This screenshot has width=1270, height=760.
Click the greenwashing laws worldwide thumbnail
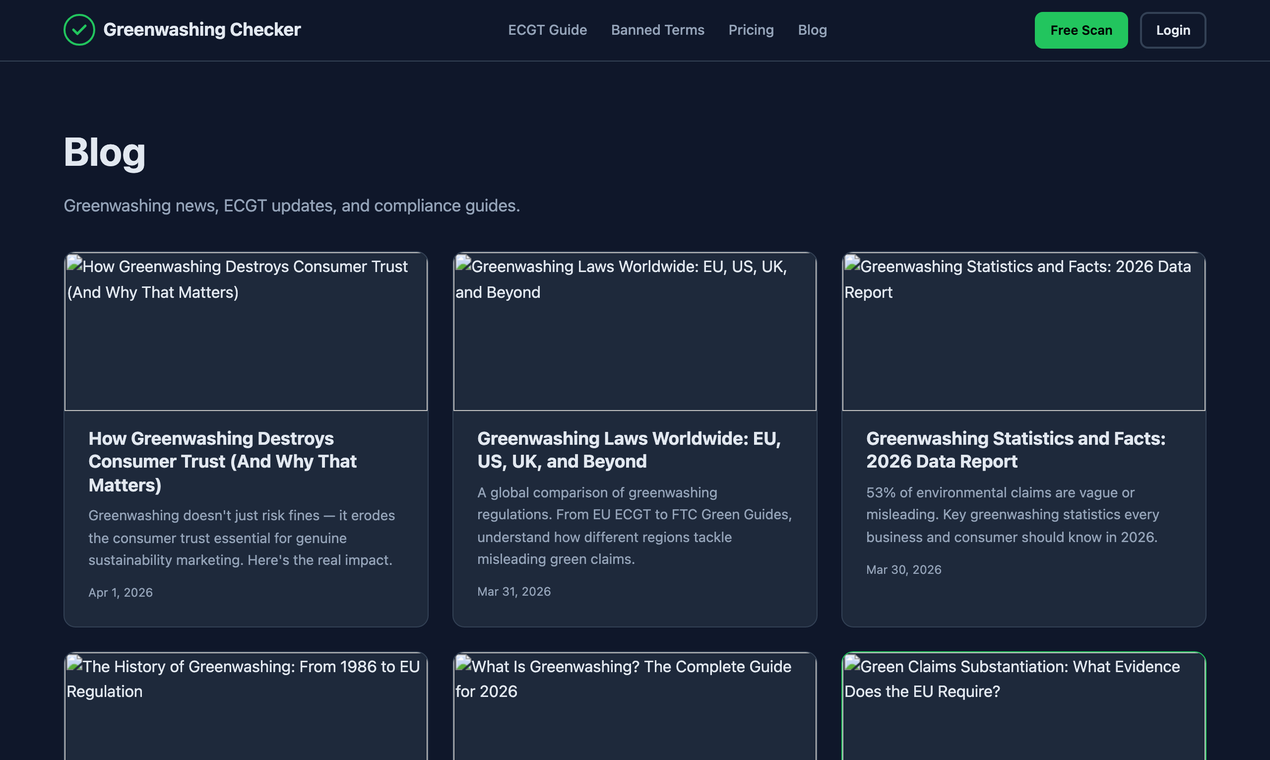click(x=634, y=330)
